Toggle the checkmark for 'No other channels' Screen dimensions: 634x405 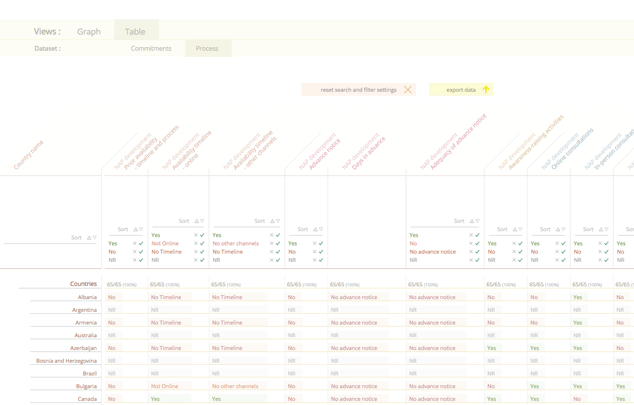[x=279, y=244]
